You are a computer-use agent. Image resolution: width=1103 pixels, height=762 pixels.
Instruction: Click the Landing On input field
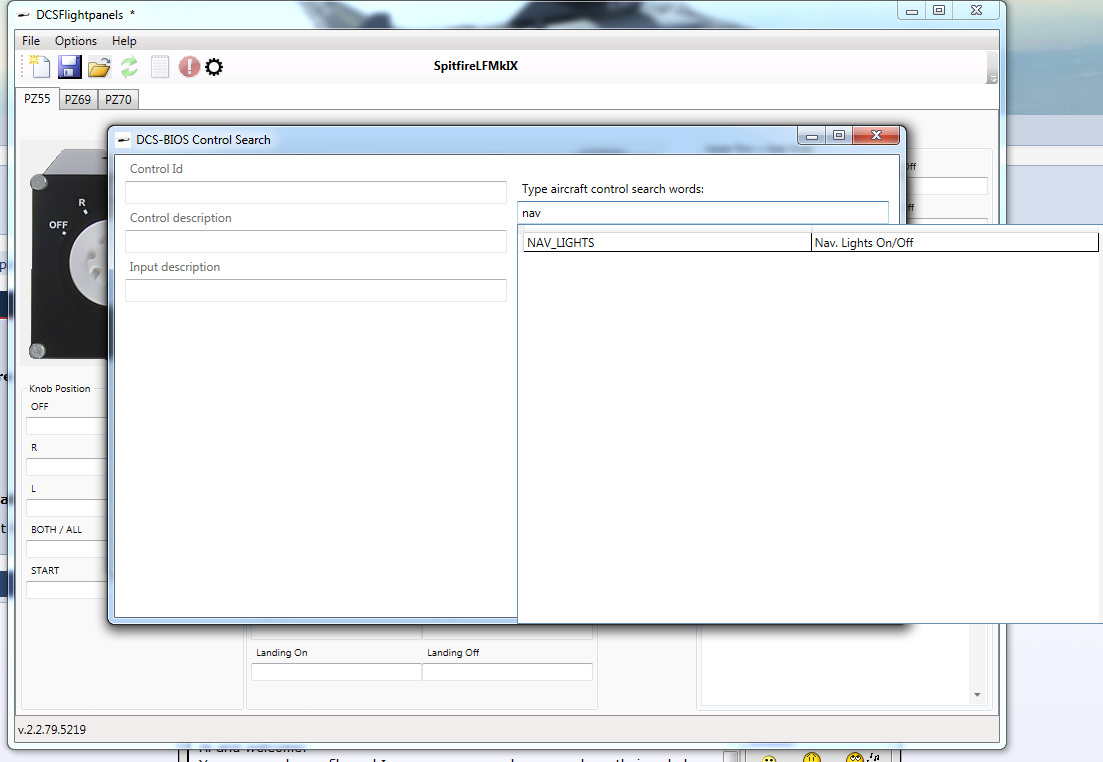point(336,672)
